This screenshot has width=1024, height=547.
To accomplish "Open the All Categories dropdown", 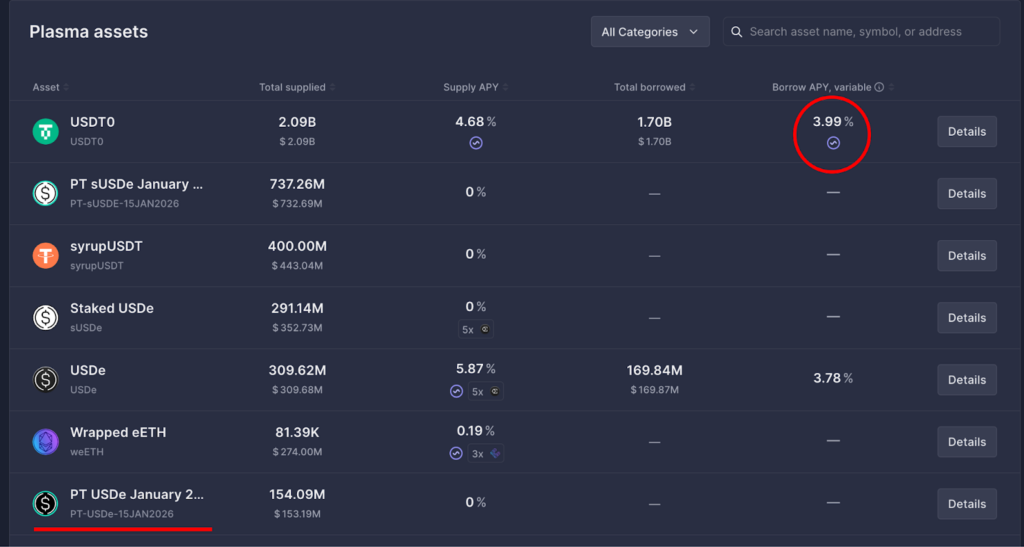I will 650,32.
